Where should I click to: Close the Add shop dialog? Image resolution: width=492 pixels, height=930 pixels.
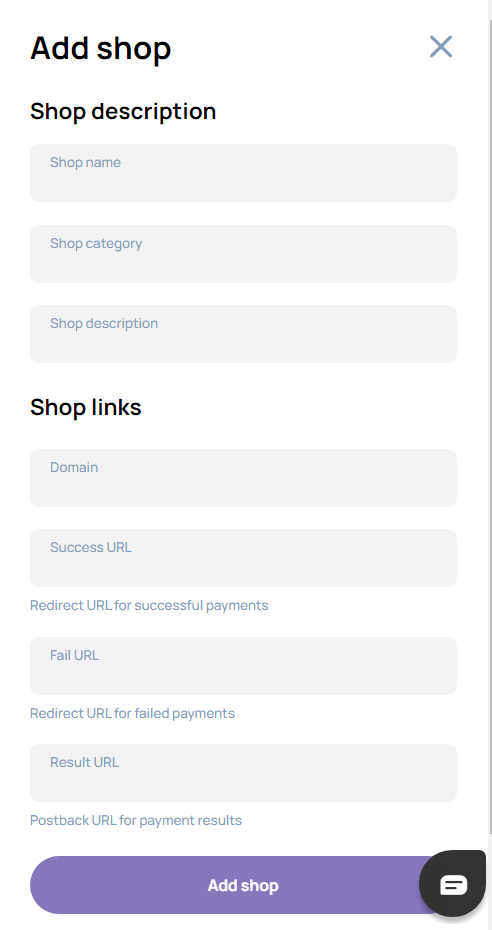(x=441, y=46)
